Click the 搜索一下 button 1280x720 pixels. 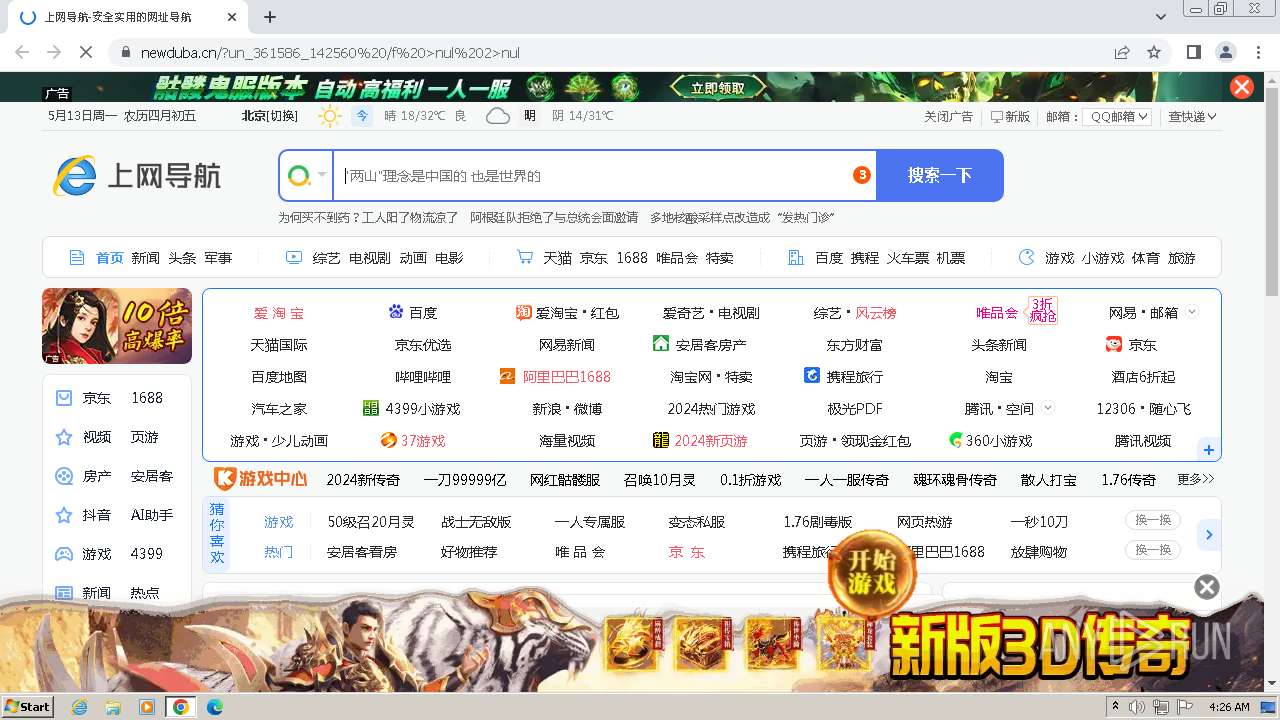pyautogui.click(x=939, y=175)
